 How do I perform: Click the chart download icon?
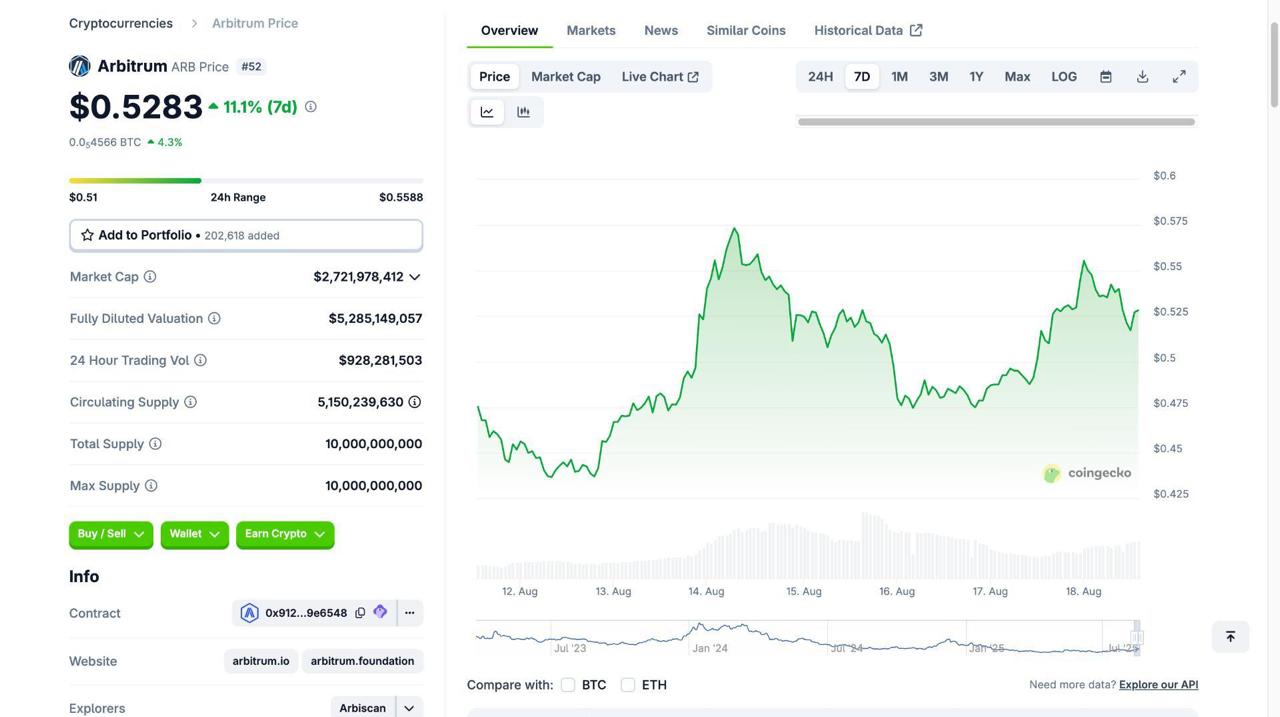point(1142,77)
